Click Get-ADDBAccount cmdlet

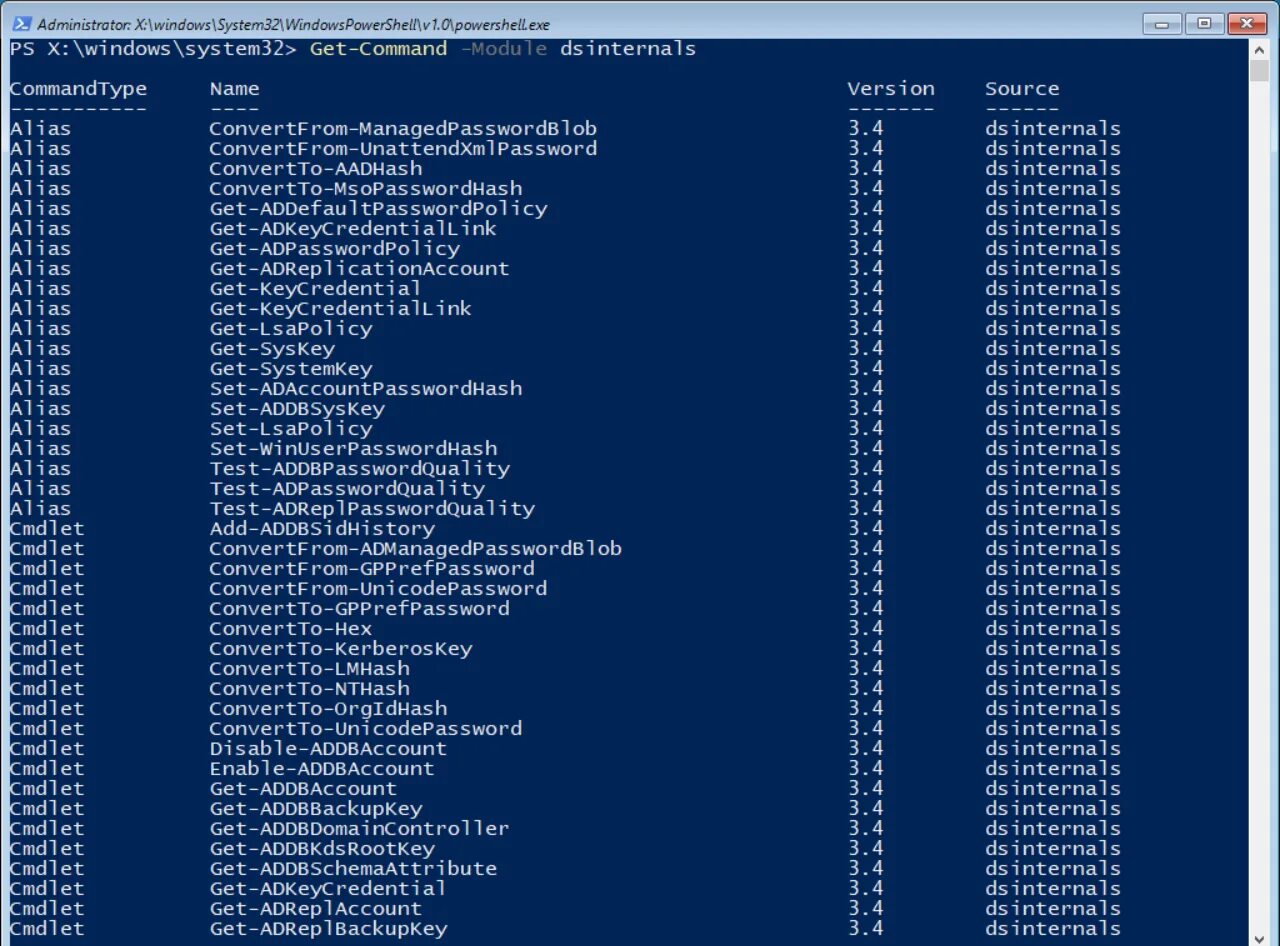click(303, 789)
